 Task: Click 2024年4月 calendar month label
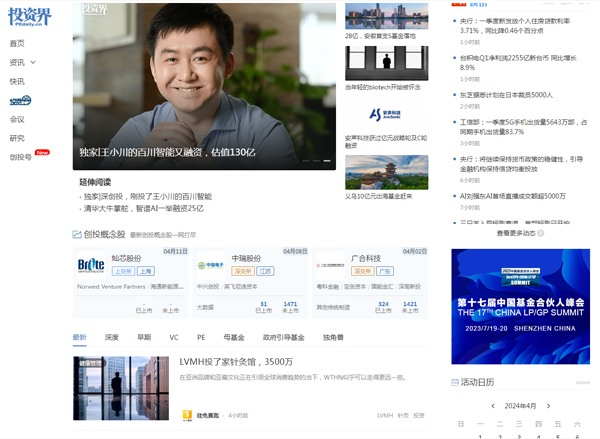point(520,406)
